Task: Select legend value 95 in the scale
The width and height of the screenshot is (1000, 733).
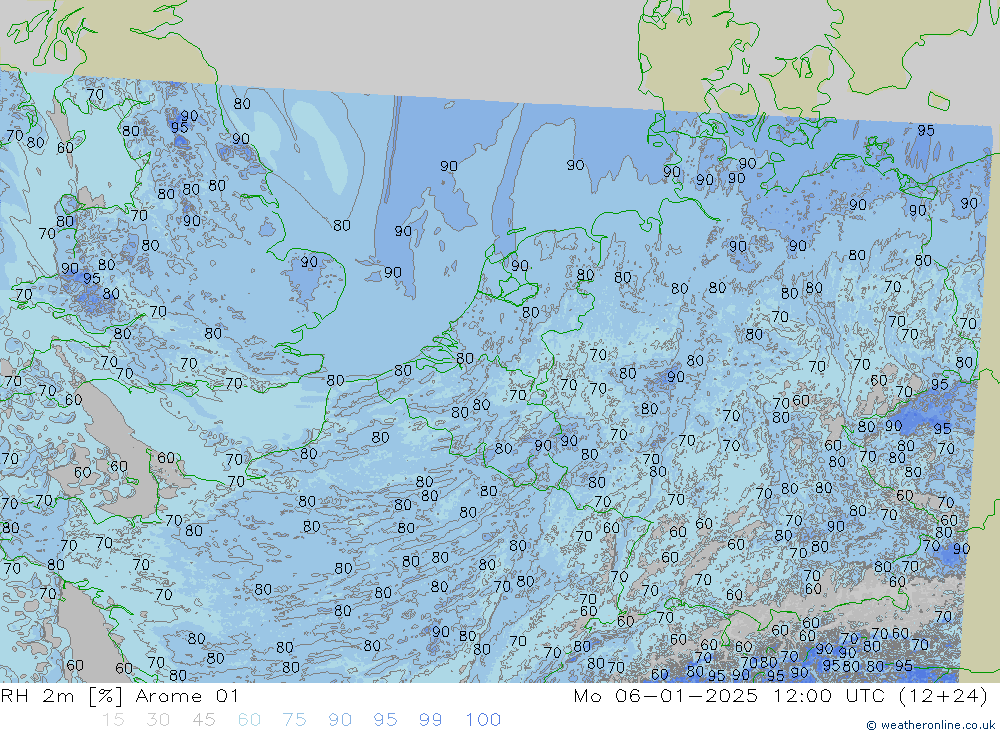Action: point(385,720)
